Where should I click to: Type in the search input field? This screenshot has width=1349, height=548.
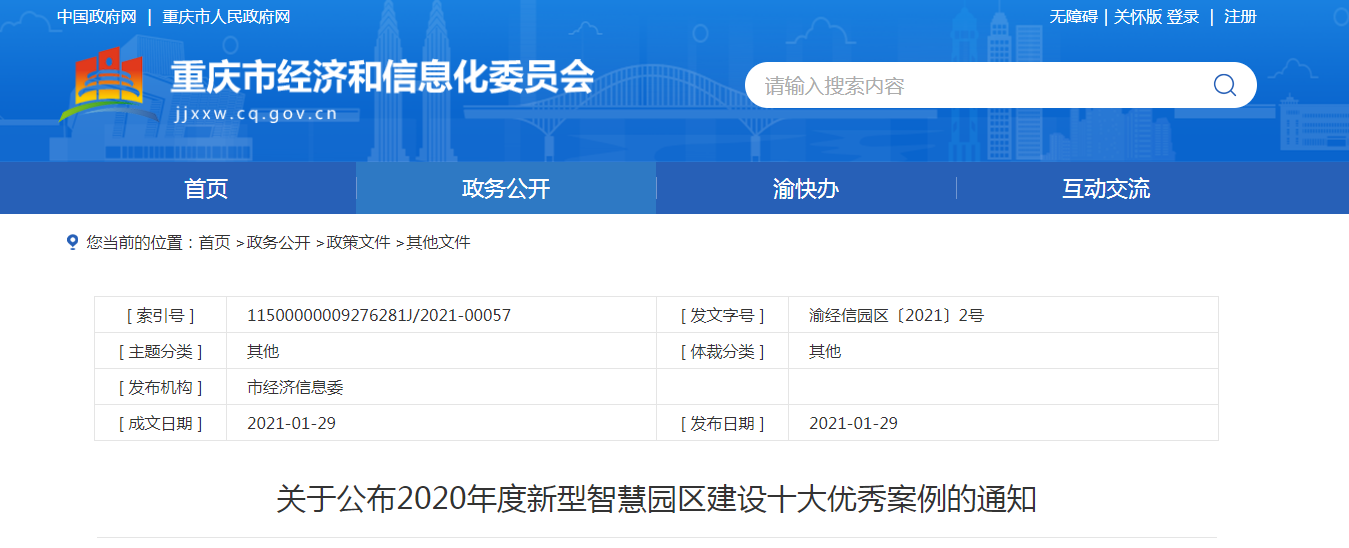pyautogui.click(x=970, y=86)
